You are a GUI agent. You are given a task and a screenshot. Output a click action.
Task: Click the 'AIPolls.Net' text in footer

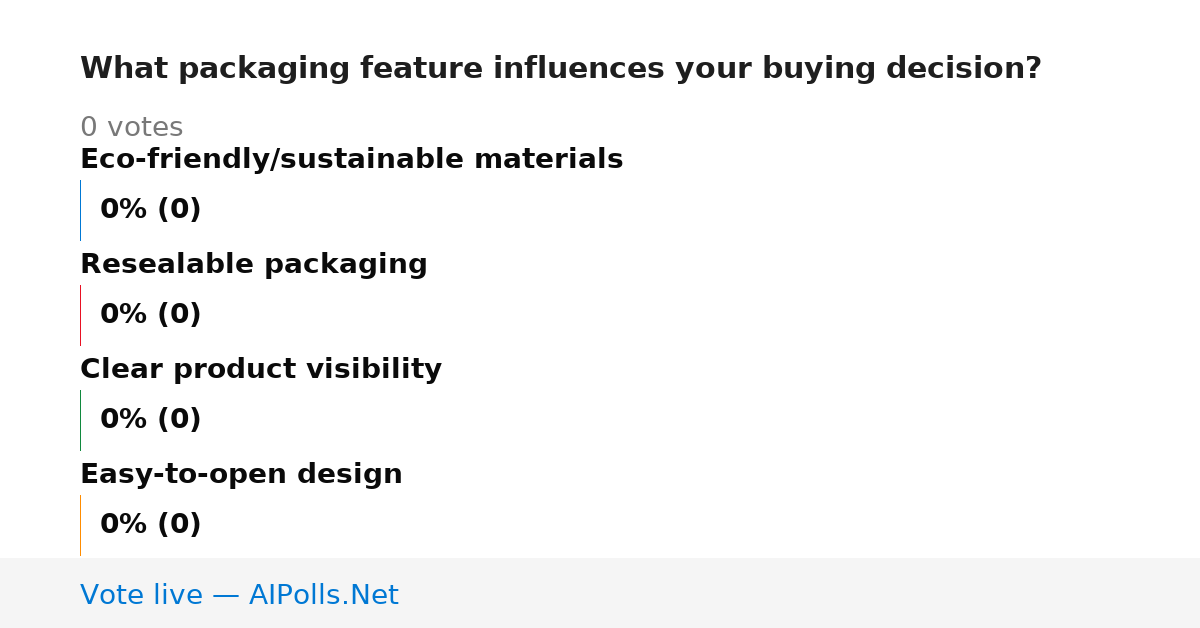tap(324, 595)
